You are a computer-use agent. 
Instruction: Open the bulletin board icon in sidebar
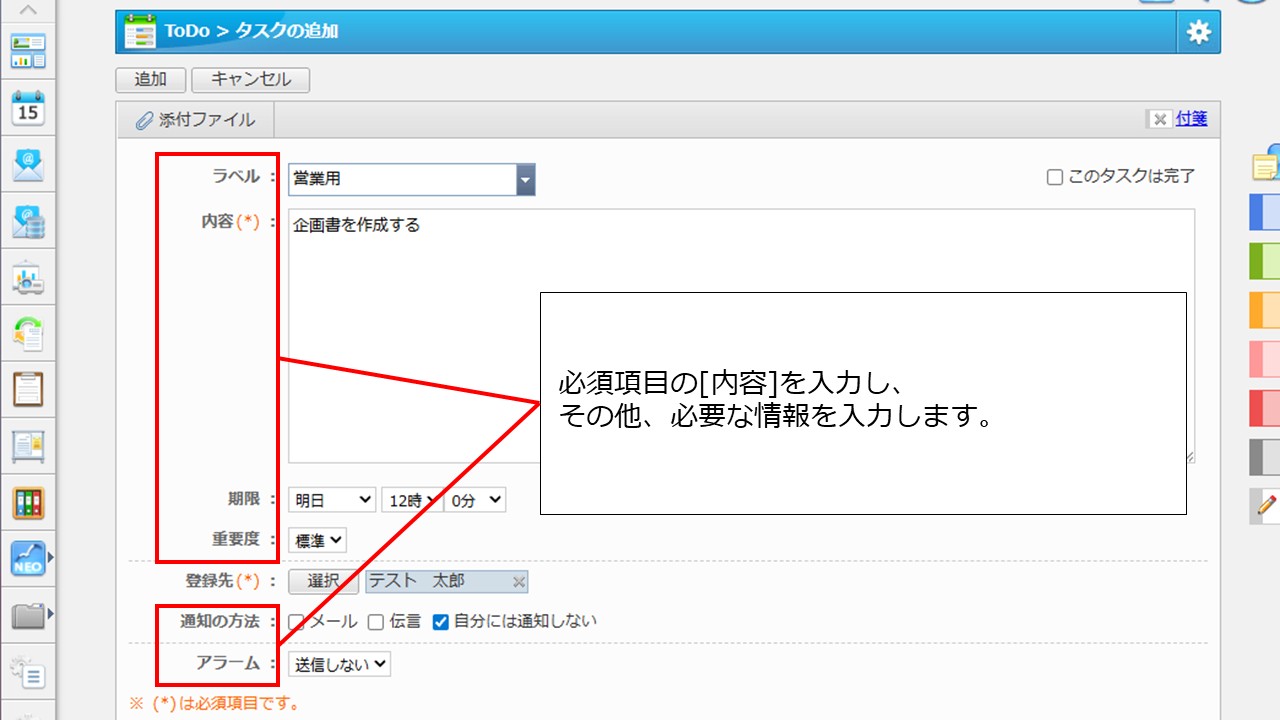point(28,446)
